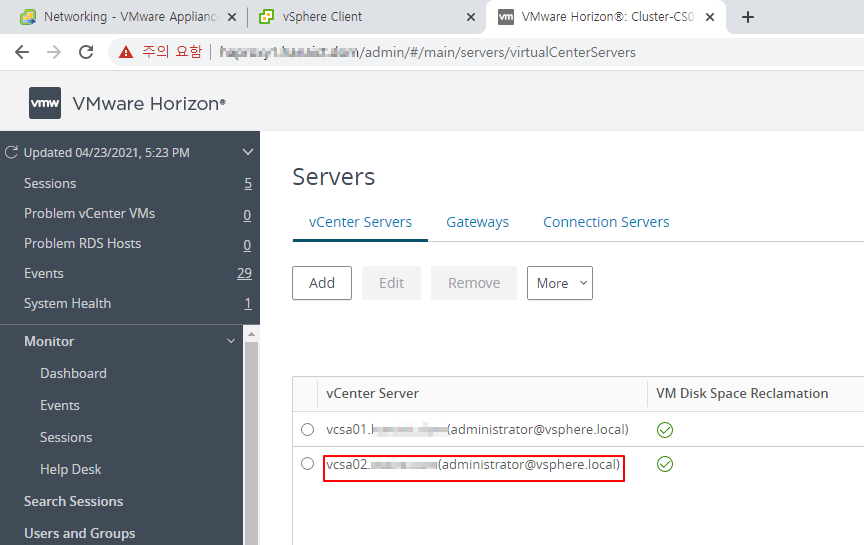Click the VM Disk Space Reclamation column header
The height and width of the screenshot is (545, 864).
pyautogui.click(x=742, y=393)
